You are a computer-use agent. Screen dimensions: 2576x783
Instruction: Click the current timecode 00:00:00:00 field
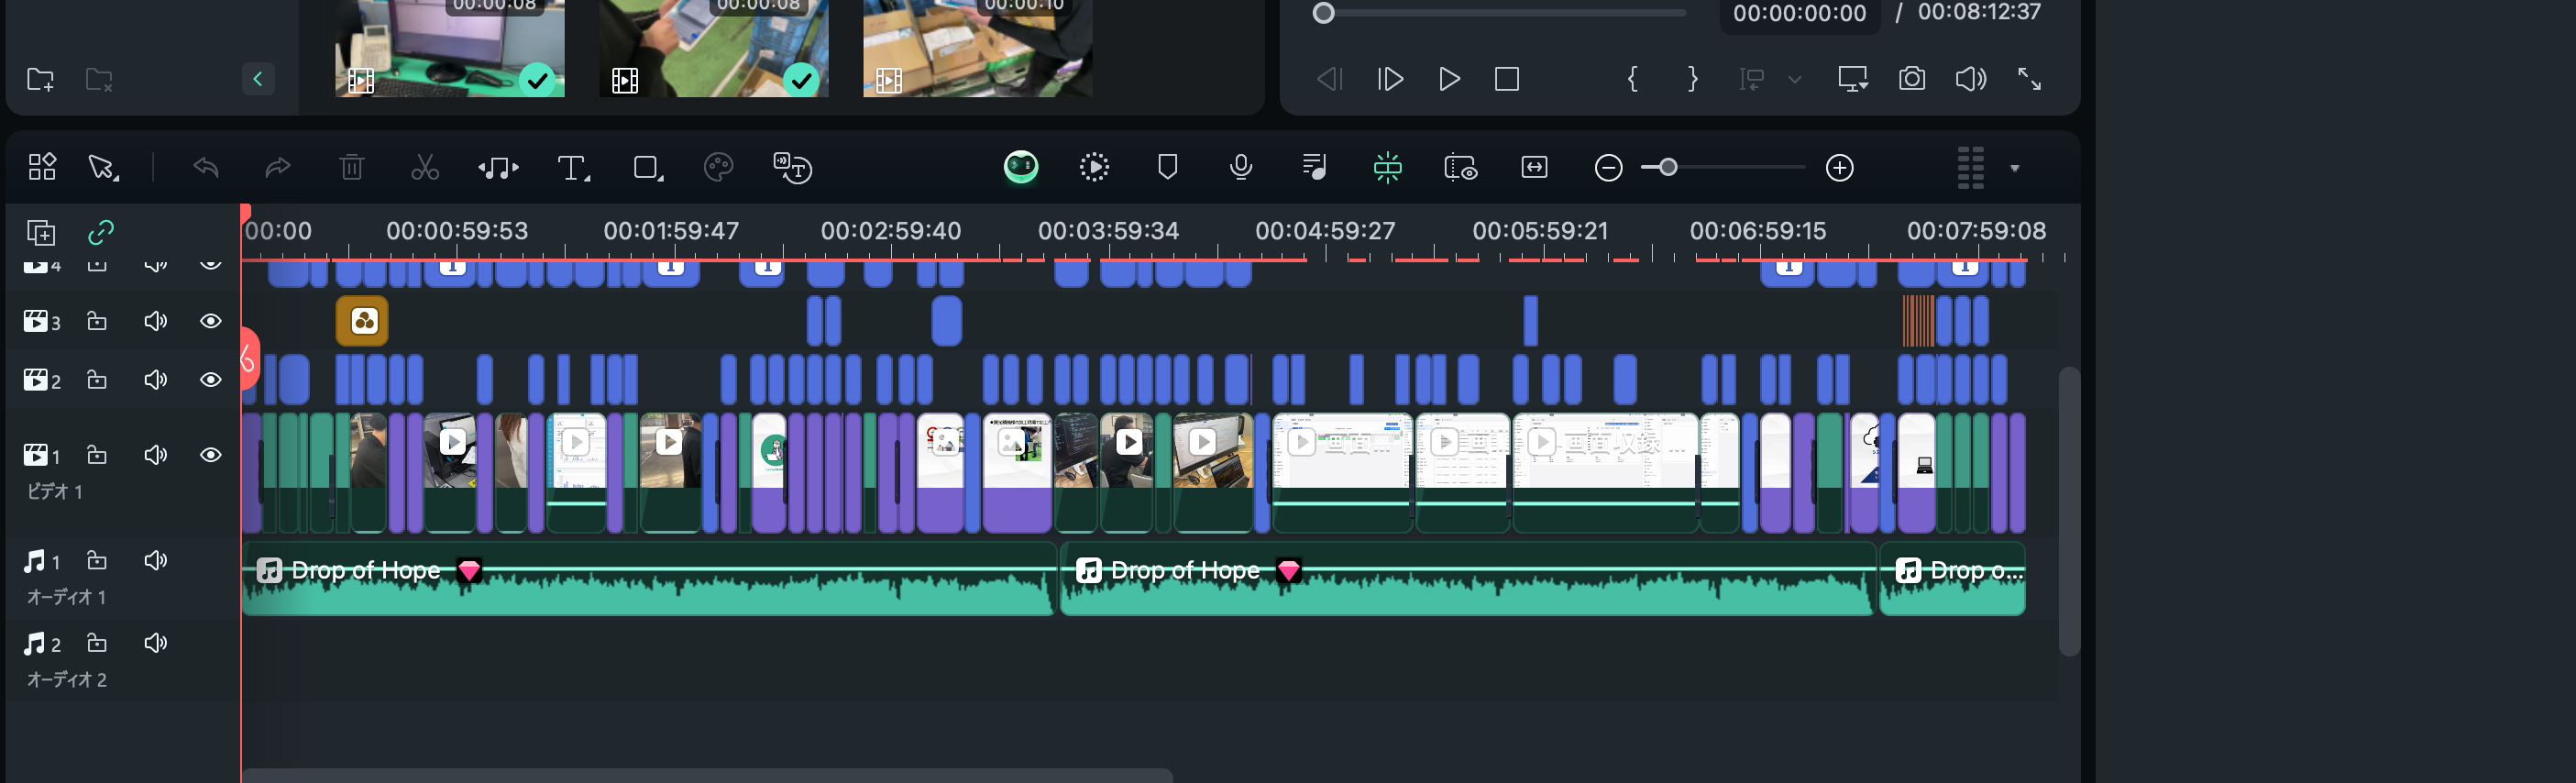click(x=1799, y=14)
